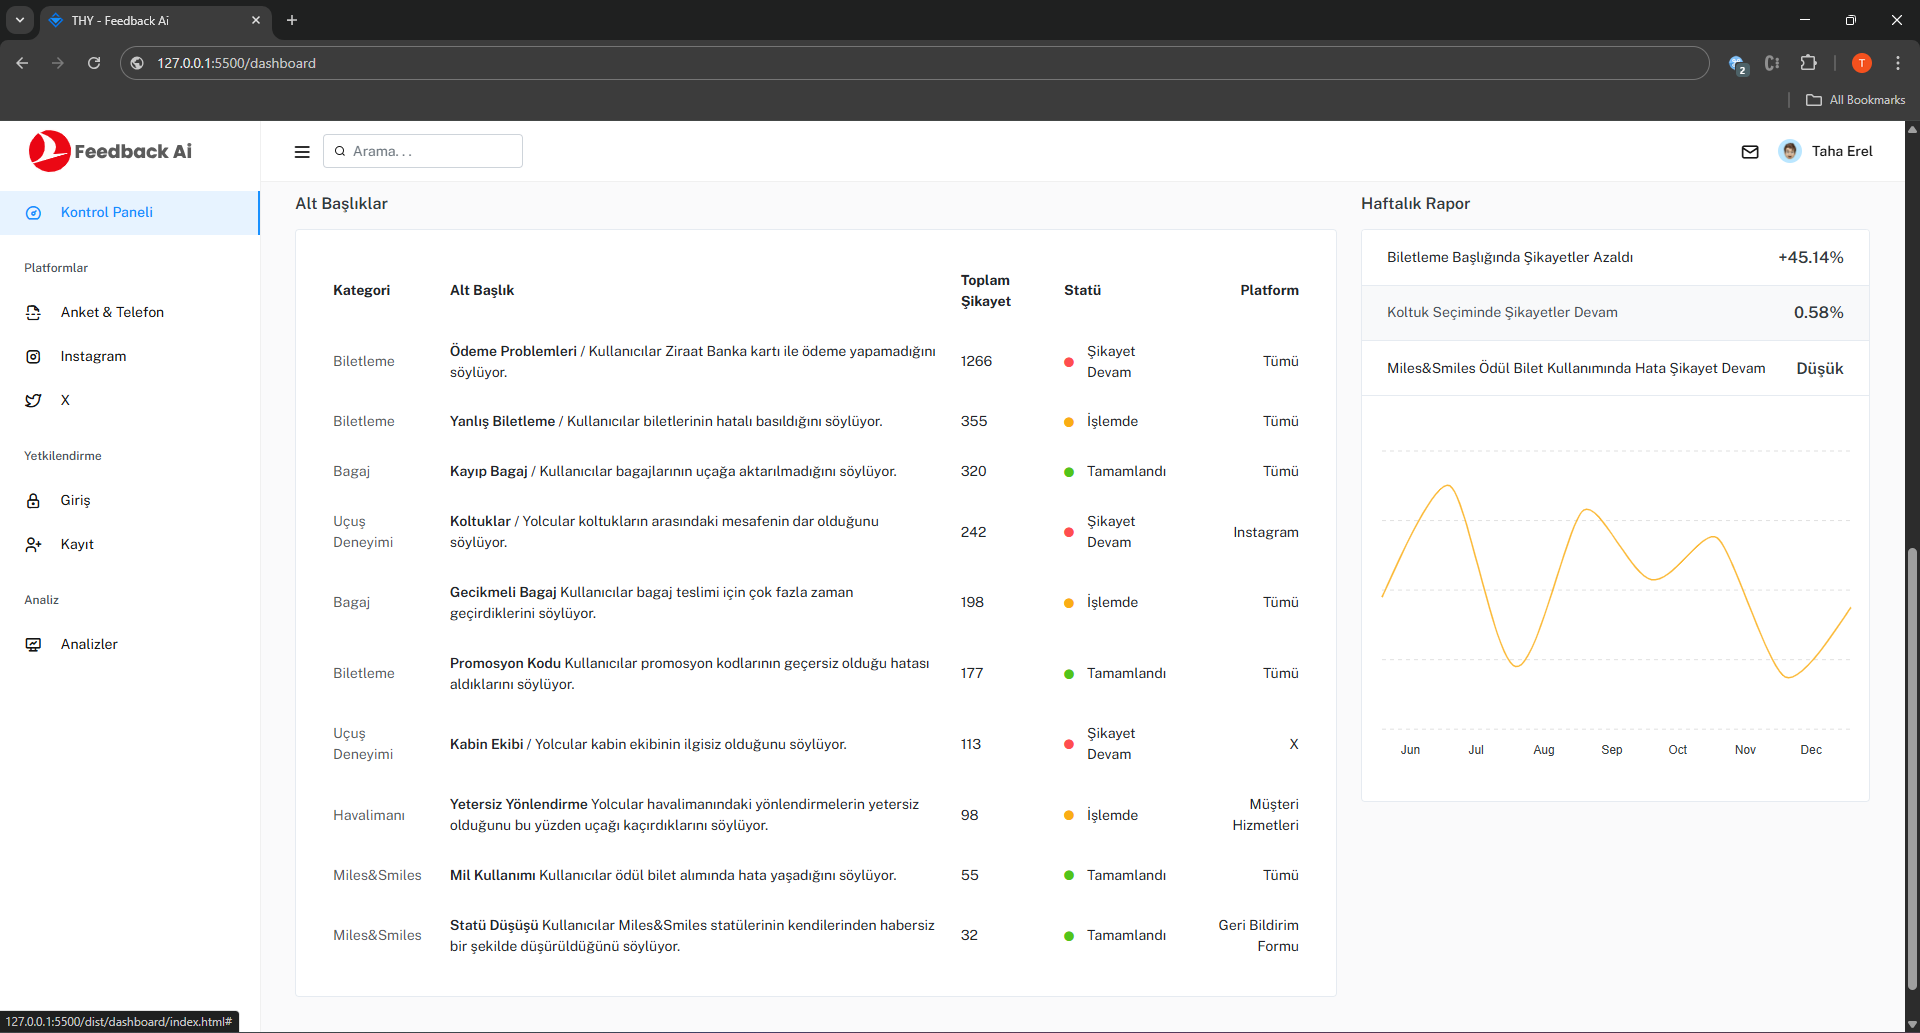This screenshot has width=1920, height=1033.
Task: Reload the page with browser refresh icon
Action: [94, 63]
